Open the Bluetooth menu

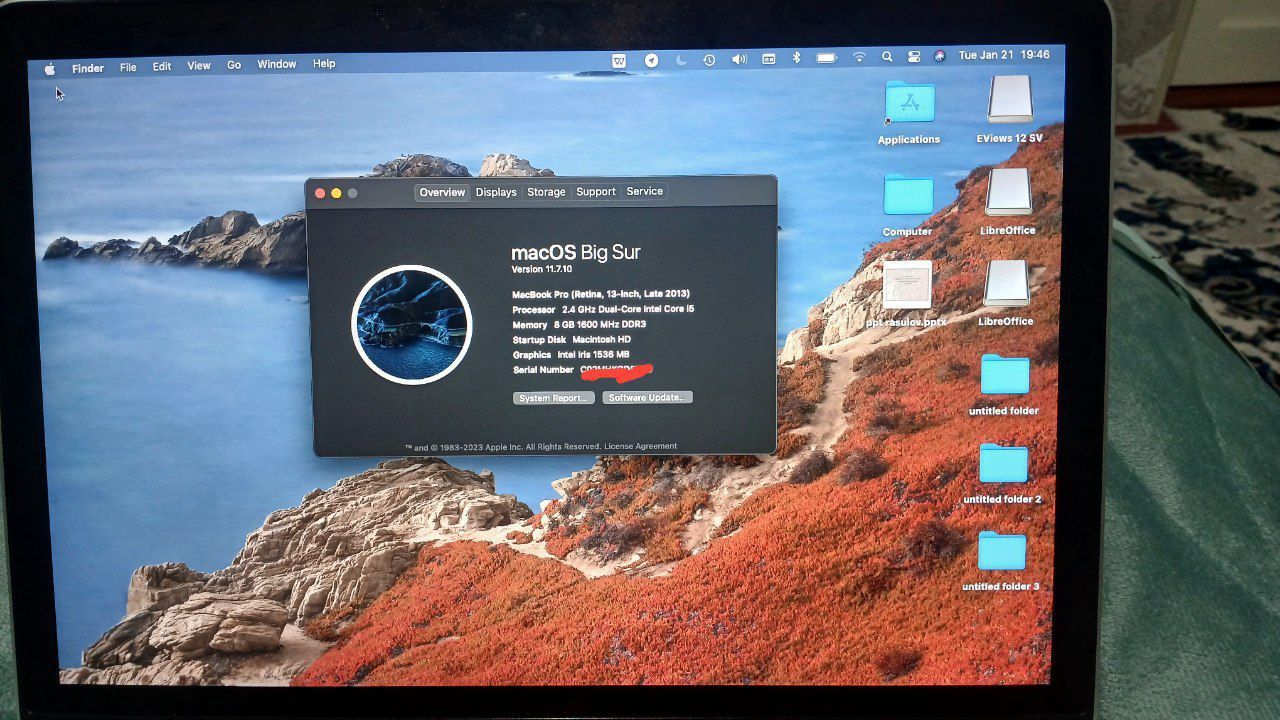797,58
